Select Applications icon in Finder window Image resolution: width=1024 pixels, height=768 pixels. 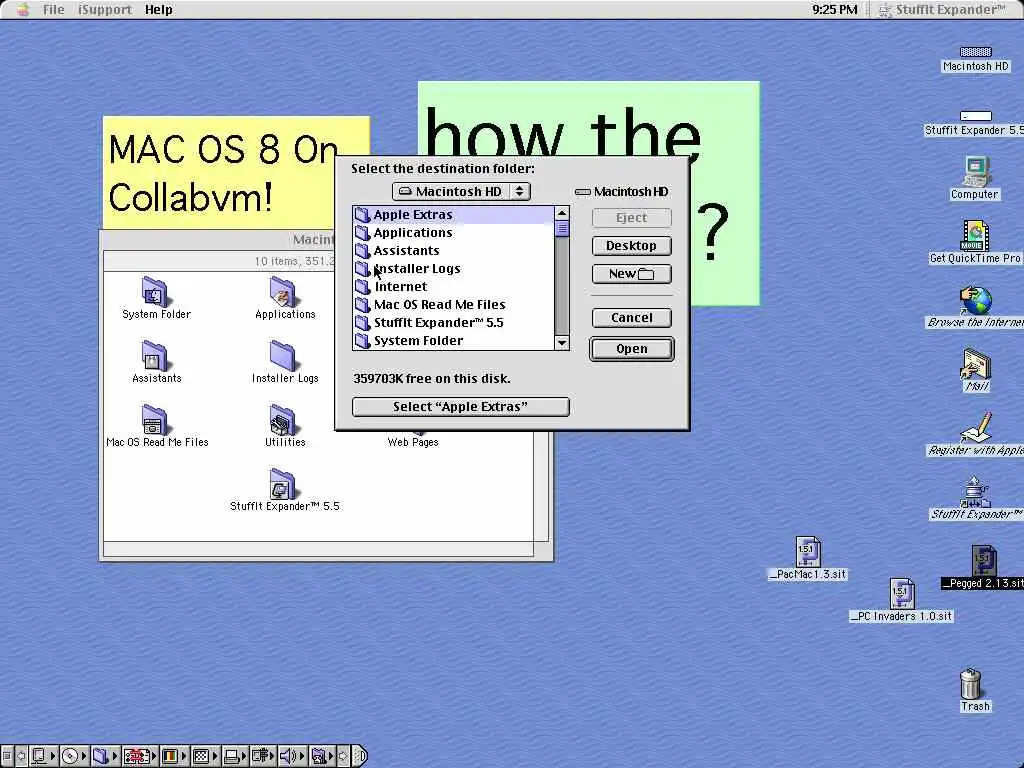(x=283, y=291)
